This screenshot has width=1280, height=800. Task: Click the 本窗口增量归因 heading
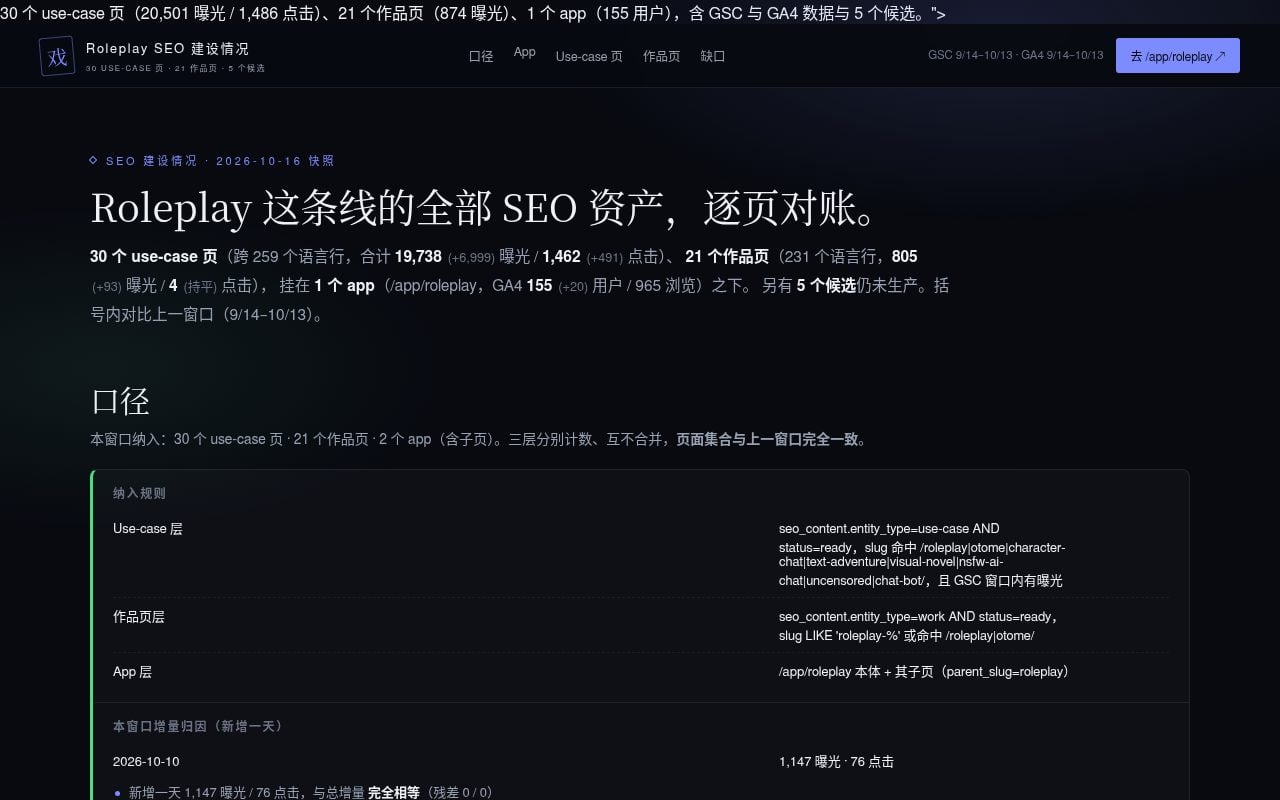click(x=198, y=725)
